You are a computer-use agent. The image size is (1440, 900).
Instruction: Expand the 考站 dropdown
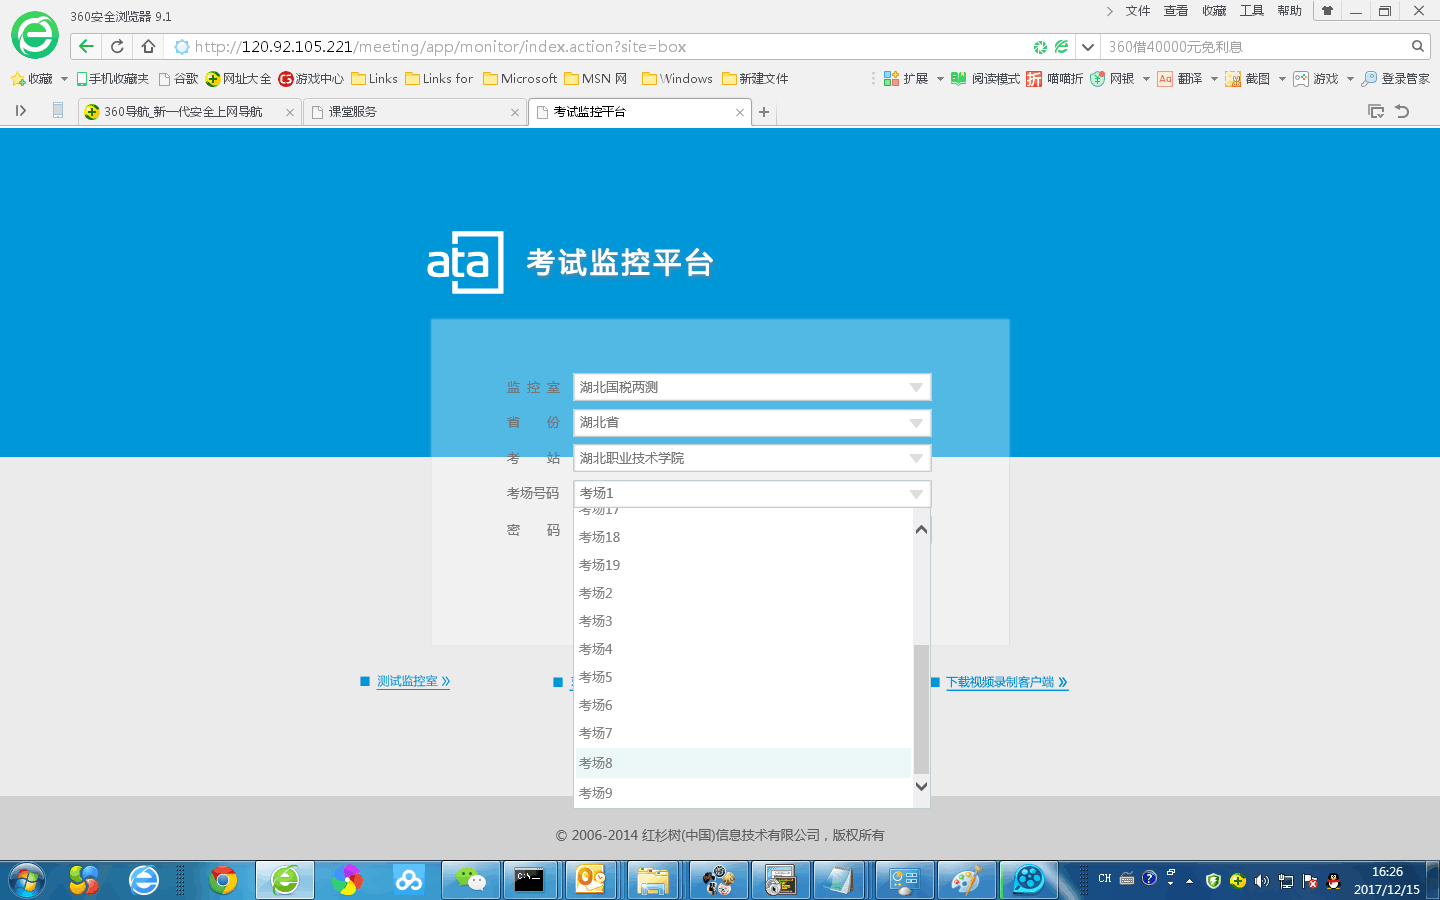pos(915,458)
